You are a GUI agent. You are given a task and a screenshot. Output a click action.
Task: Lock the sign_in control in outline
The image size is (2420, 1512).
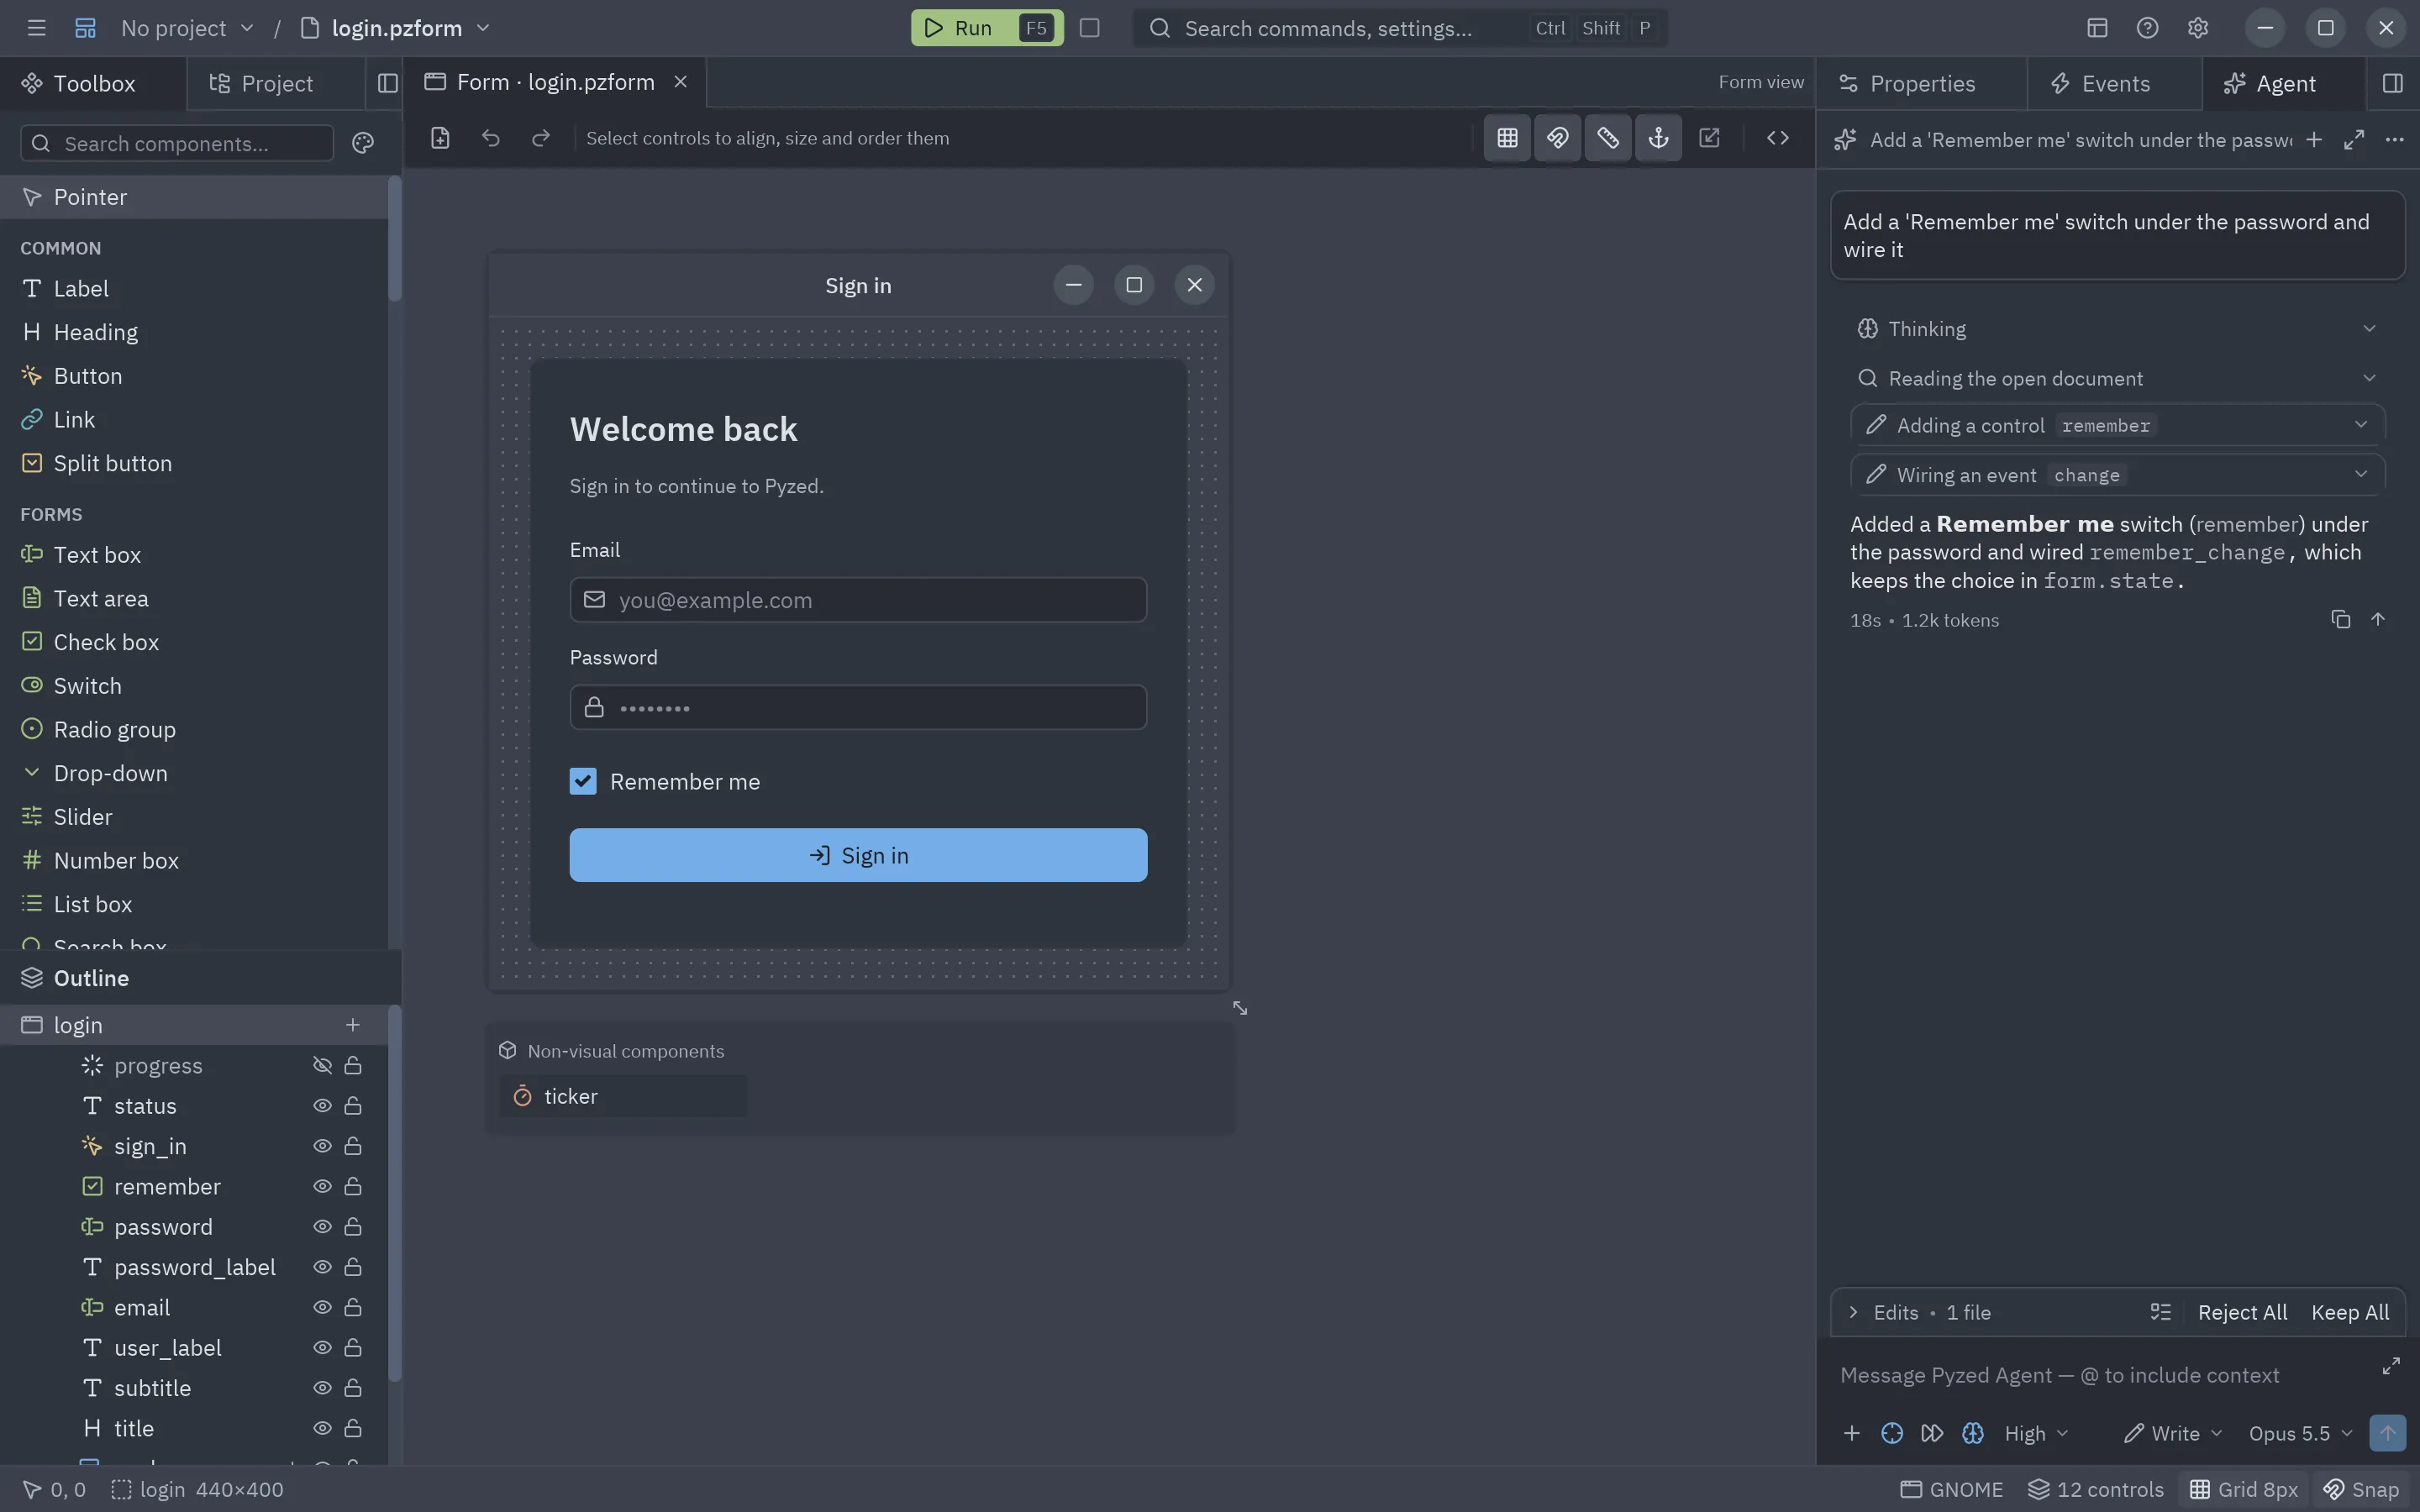(x=353, y=1146)
